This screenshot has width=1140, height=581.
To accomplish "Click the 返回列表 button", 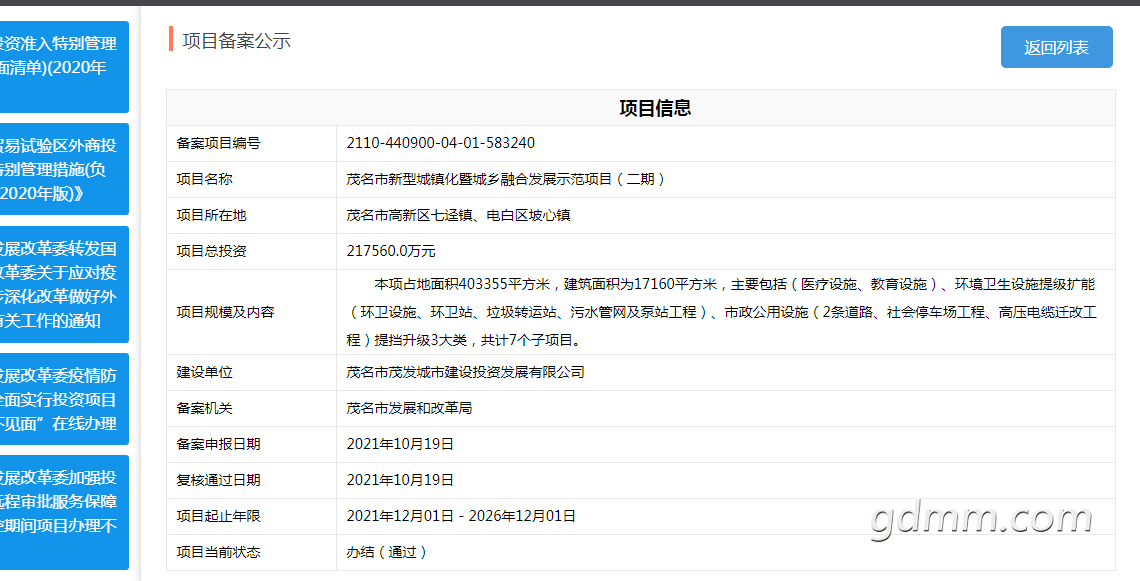I will [1056, 47].
